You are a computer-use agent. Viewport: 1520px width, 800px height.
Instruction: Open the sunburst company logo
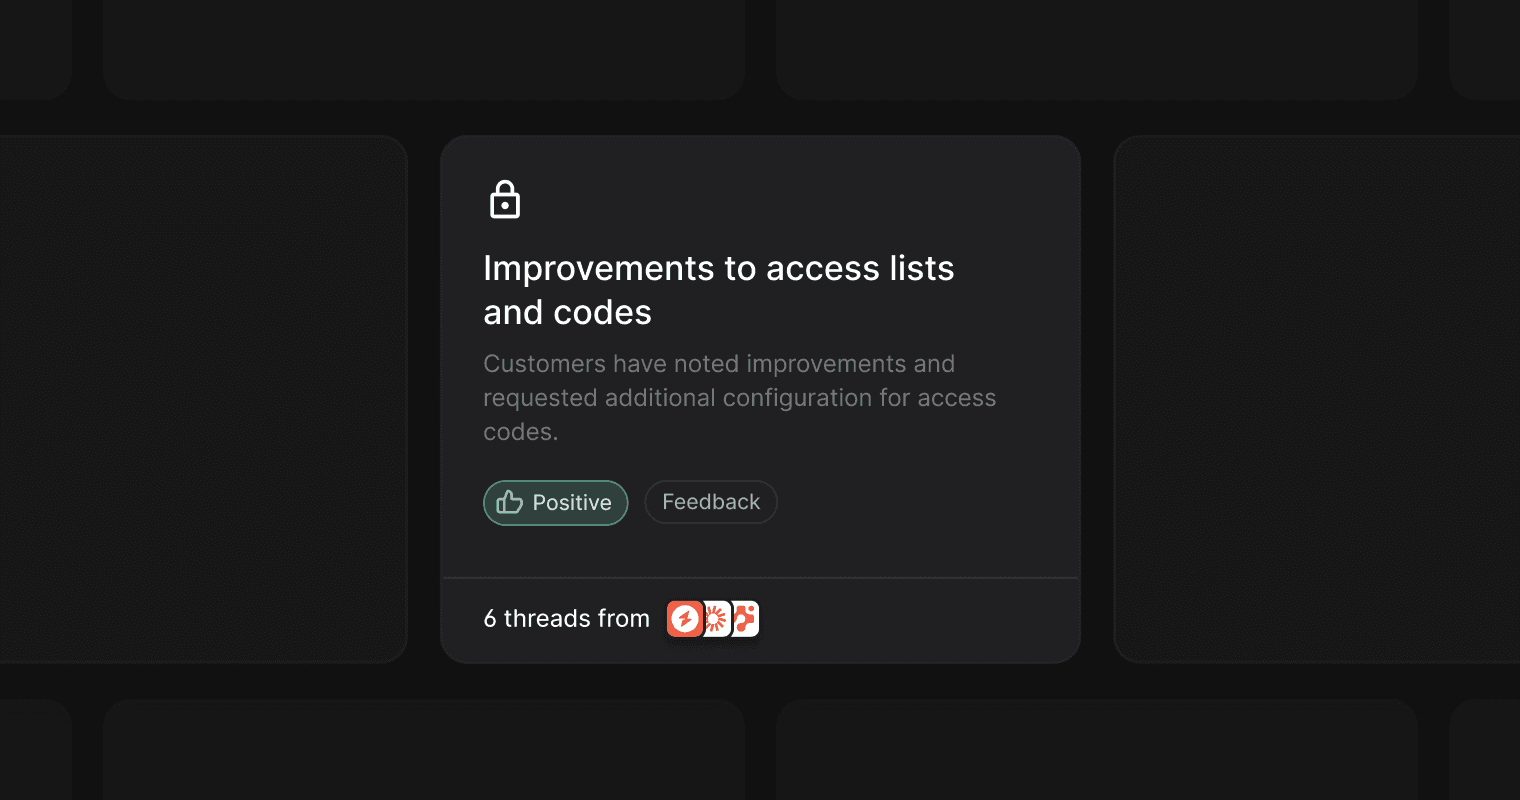(x=716, y=619)
